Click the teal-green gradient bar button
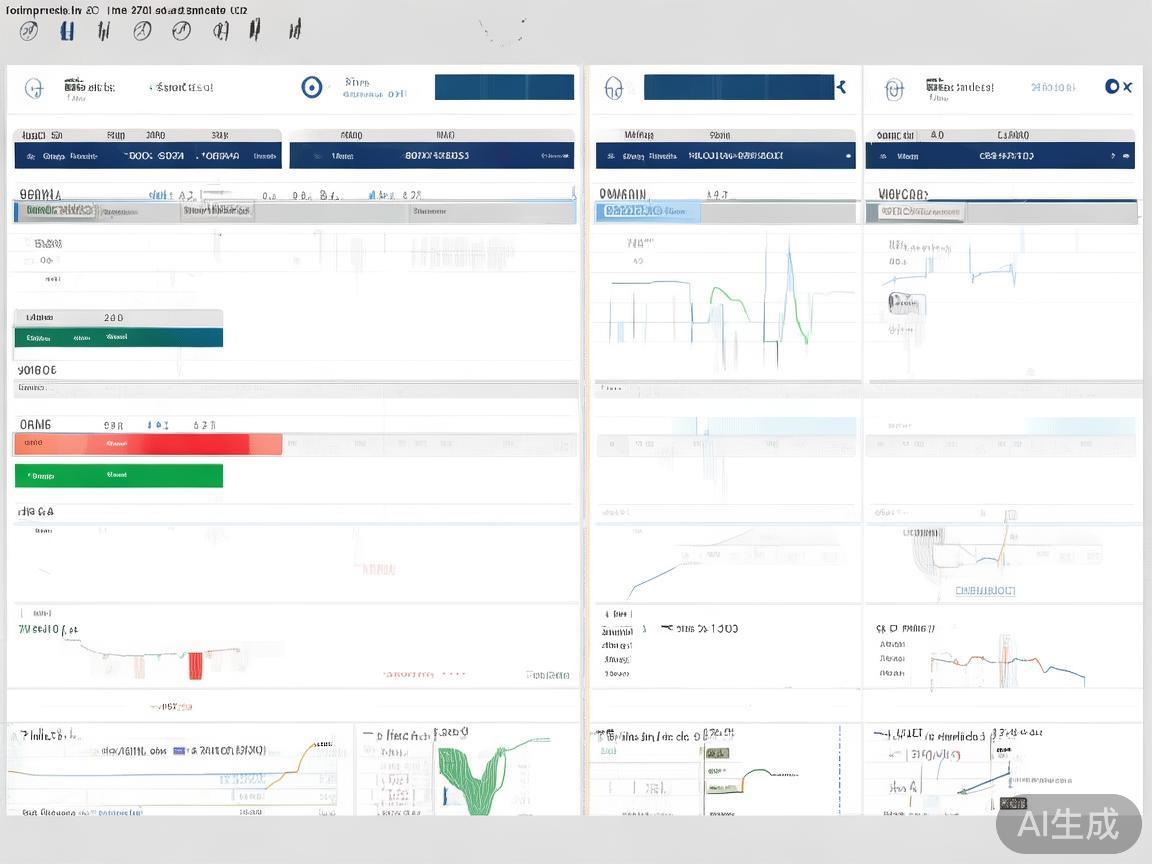 point(118,338)
